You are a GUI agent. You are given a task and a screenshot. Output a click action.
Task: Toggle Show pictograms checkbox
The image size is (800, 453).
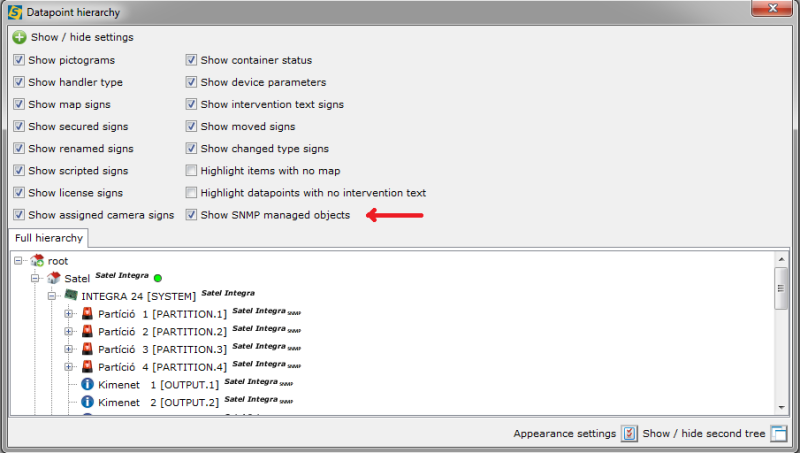pos(19,60)
